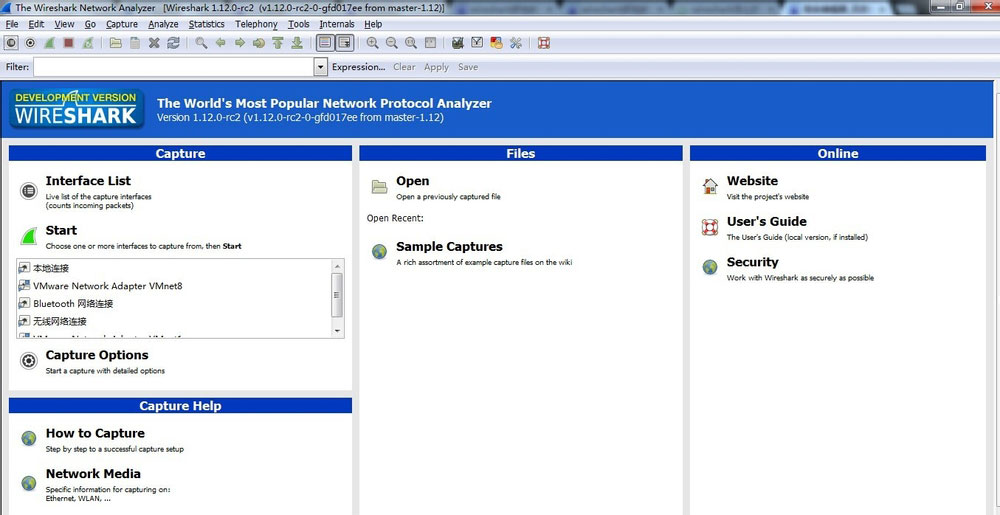Close the capture file using the X icon
The height and width of the screenshot is (515, 1000).
click(x=154, y=43)
